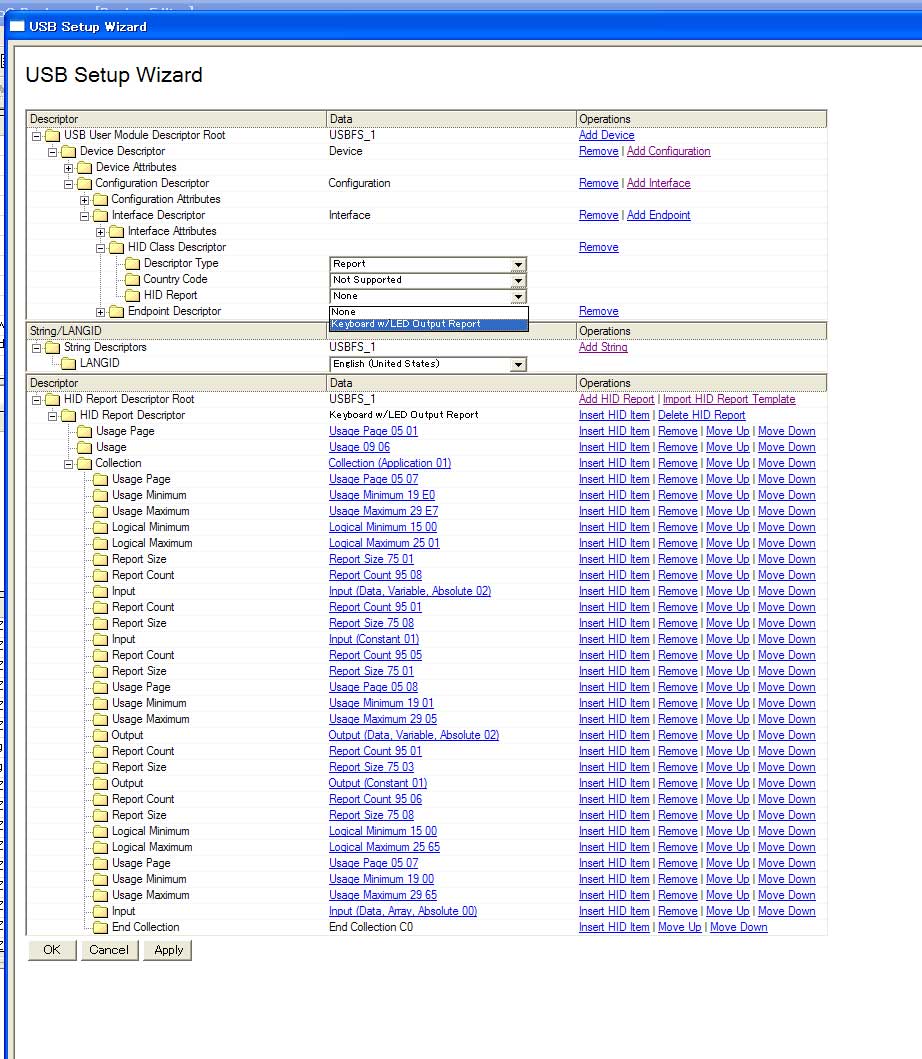The image size is (922, 1059).
Task: Click the Operations column header in top table
Action: (701, 119)
